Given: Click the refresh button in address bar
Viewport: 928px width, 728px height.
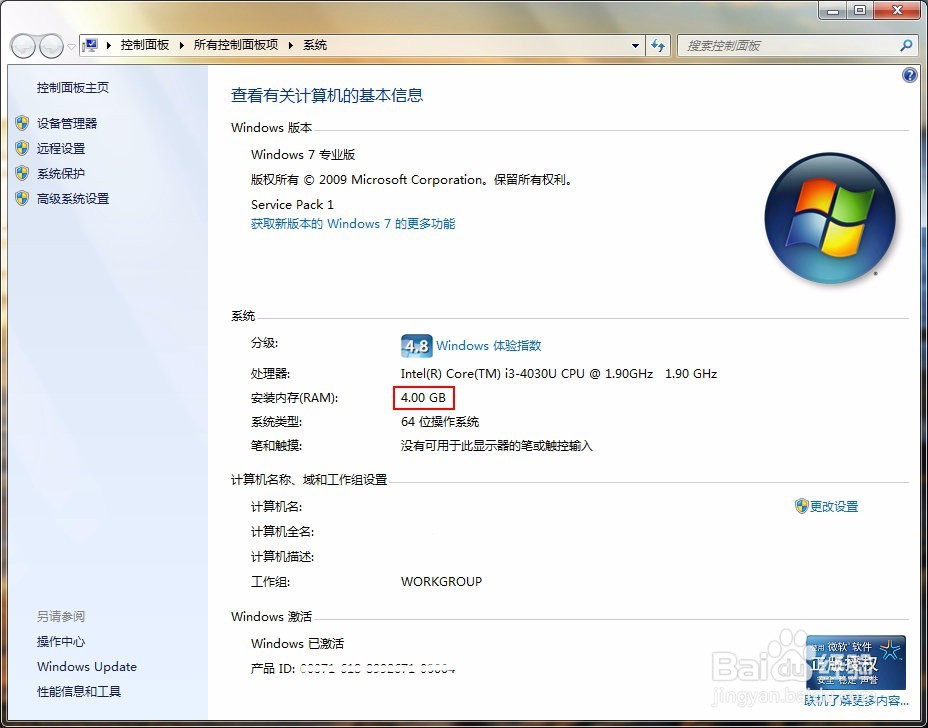Looking at the screenshot, I should pyautogui.click(x=658, y=46).
